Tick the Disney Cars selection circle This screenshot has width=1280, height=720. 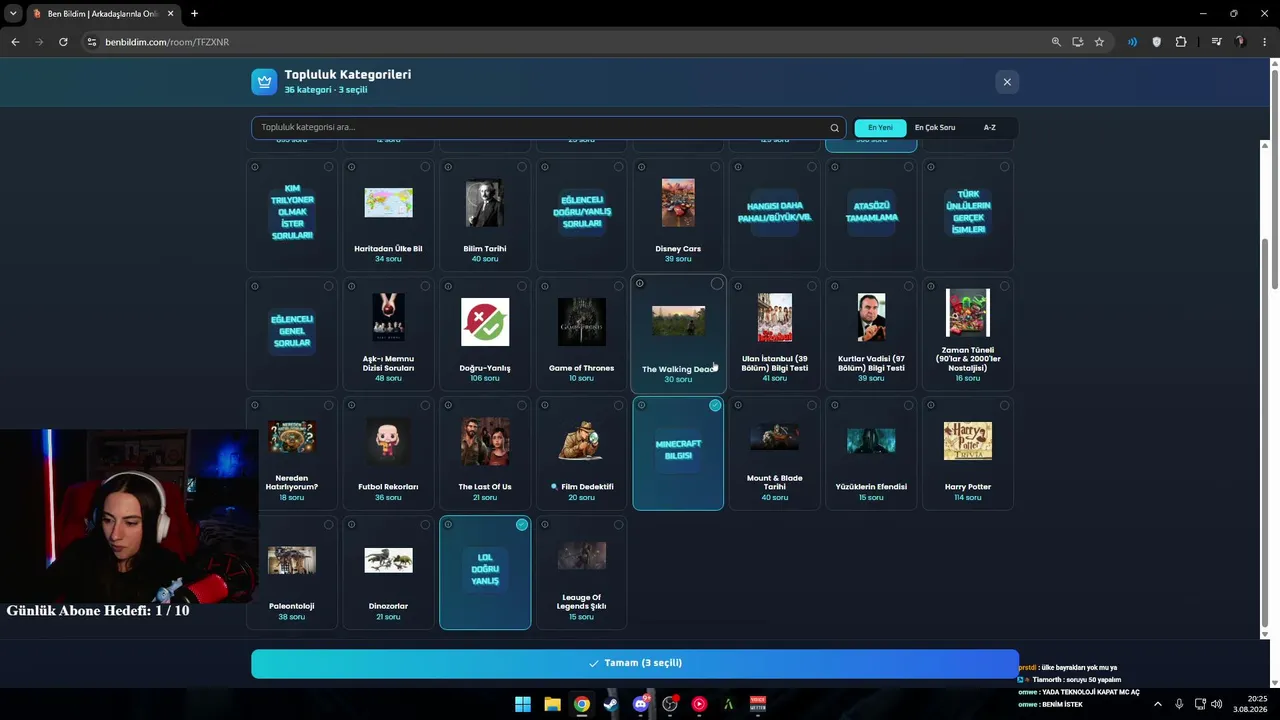pos(715,167)
